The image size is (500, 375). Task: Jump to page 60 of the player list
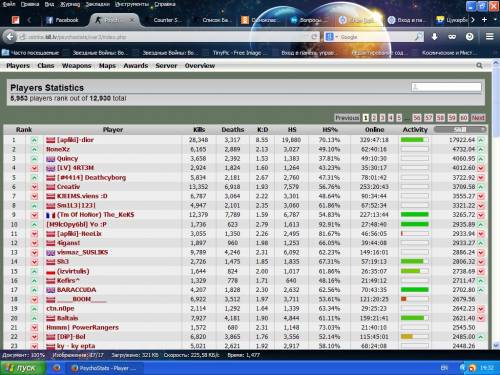(x=463, y=118)
